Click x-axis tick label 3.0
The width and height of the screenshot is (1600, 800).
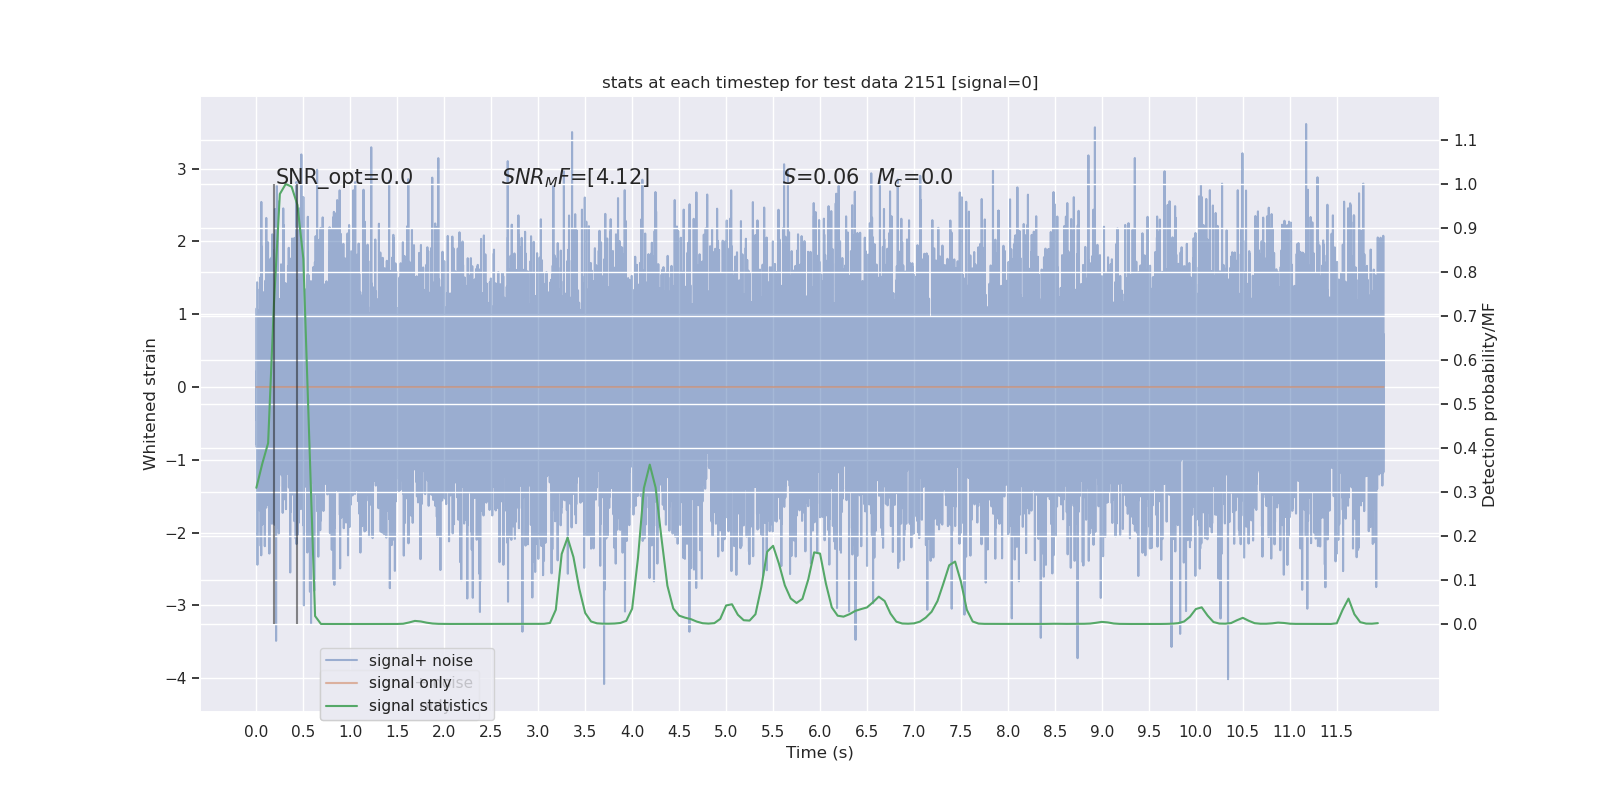click(538, 732)
